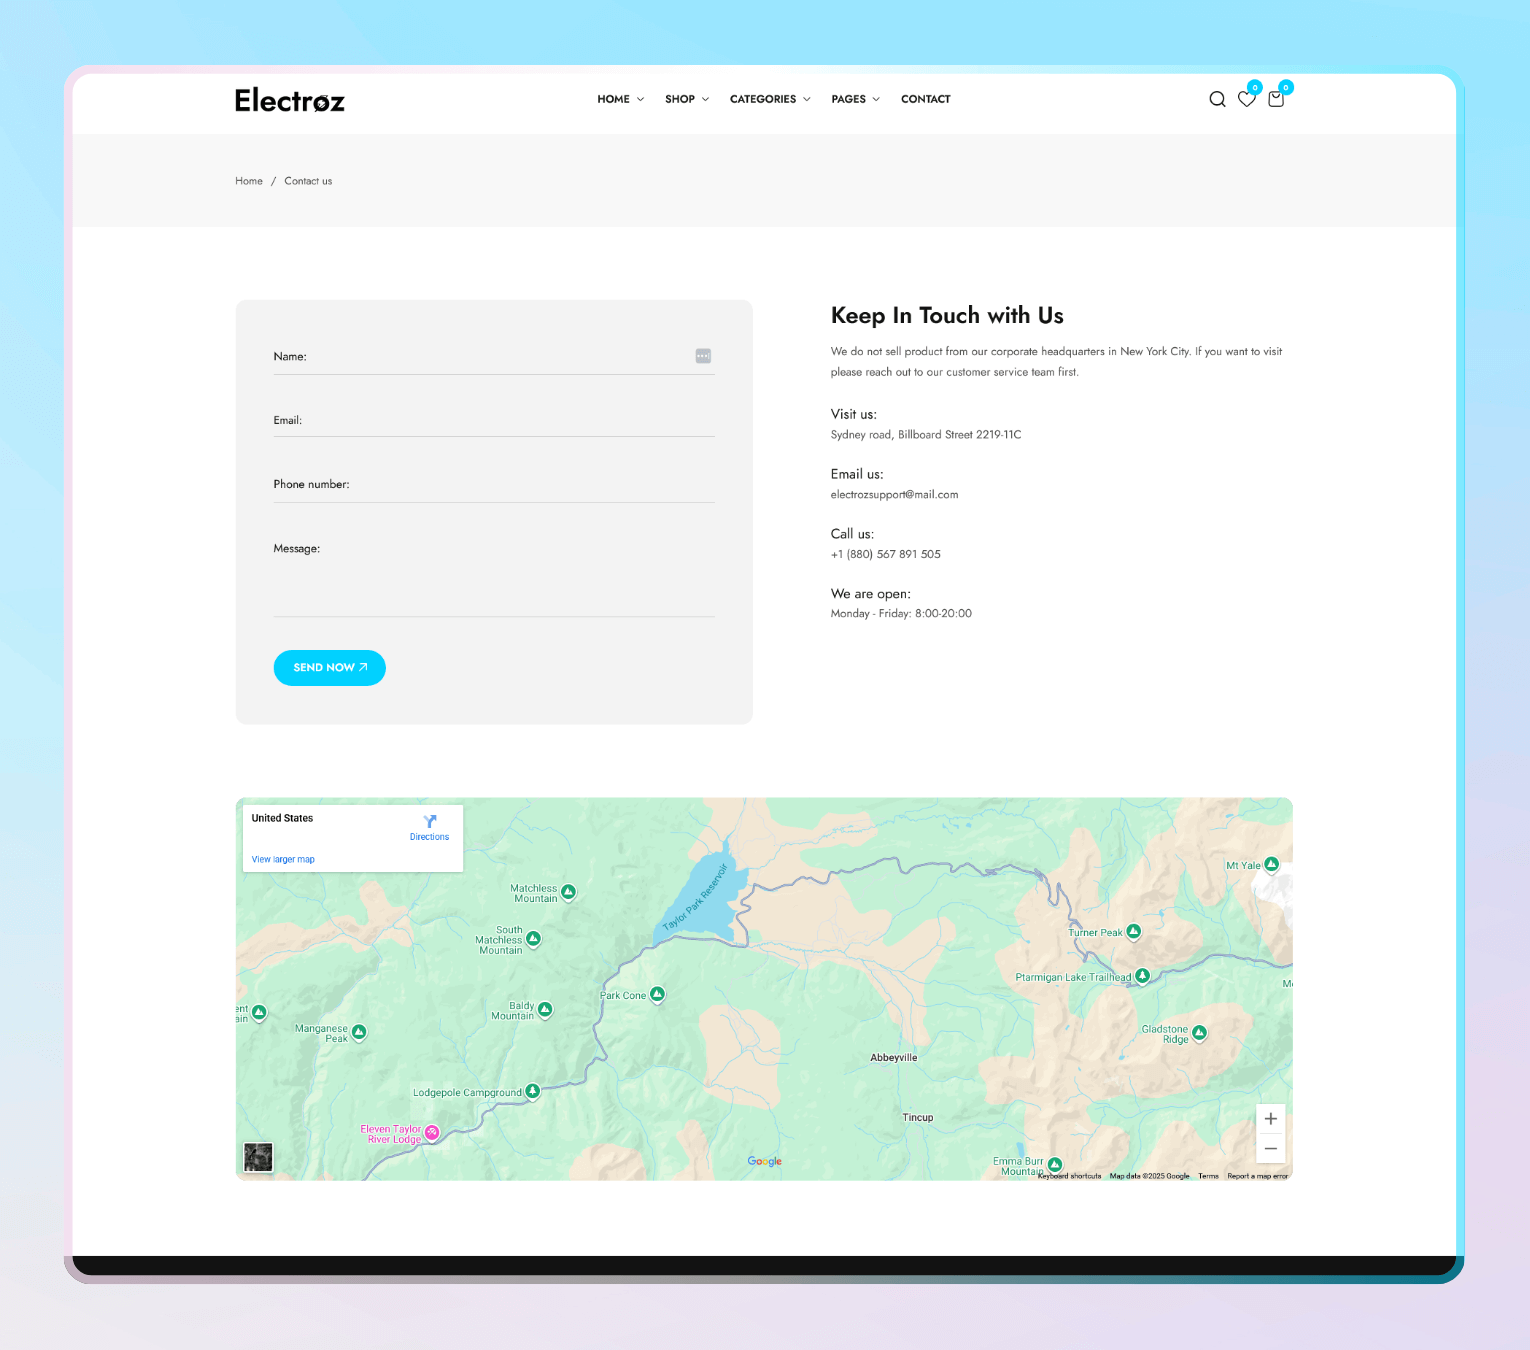Click the phone number +1 (880) 567 891 505
1530x1350 pixels.
pyautogui.click(x=885, y=554)
